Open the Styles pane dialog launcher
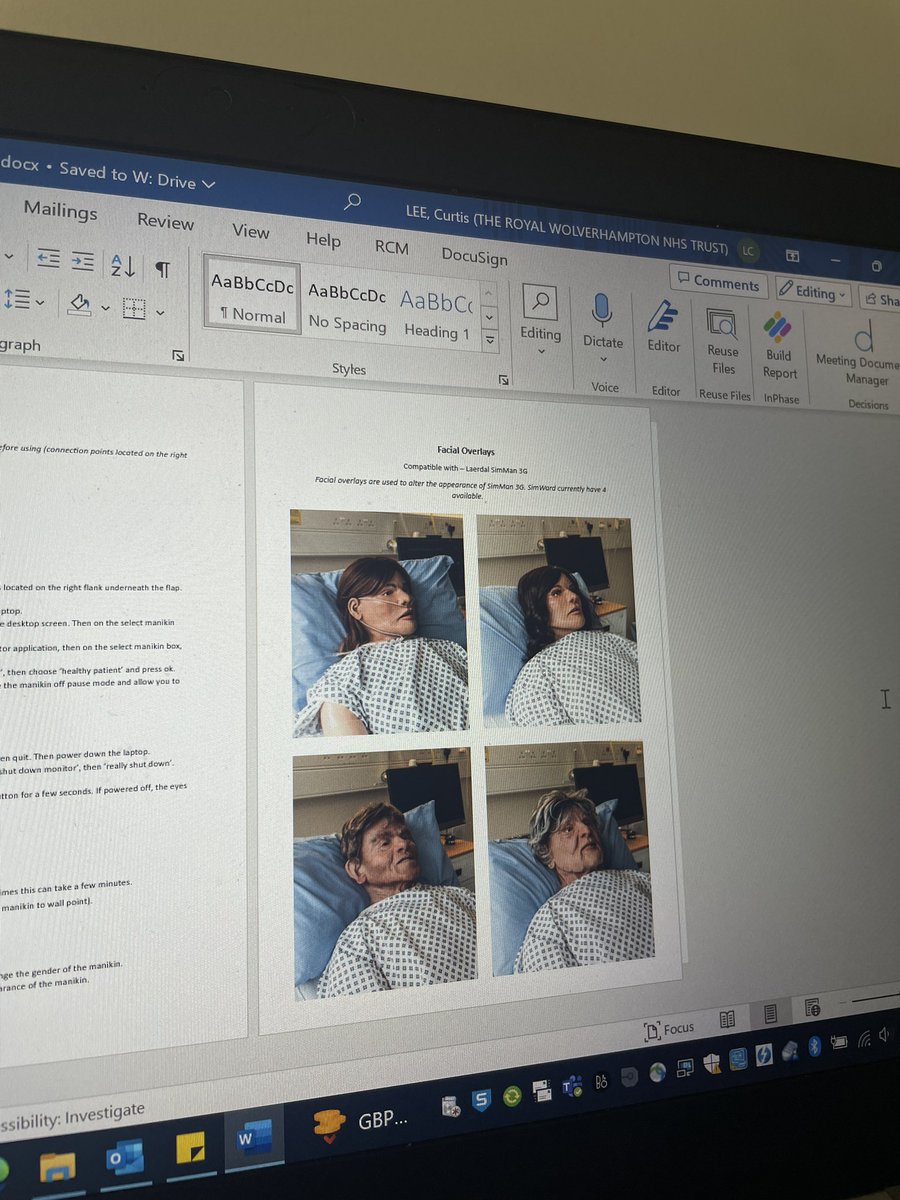Image resolution: width=900 pixels, height=1200 pixels. click(503, 380)
